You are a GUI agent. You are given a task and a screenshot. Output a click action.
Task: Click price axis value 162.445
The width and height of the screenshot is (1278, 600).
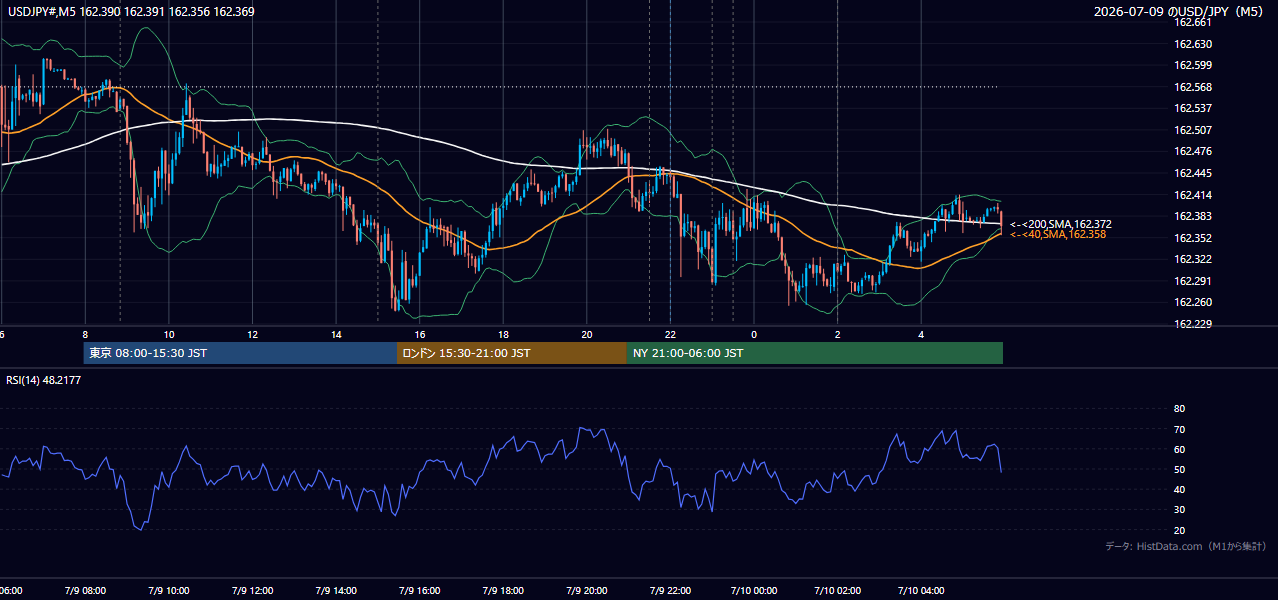coord(1195,173)
